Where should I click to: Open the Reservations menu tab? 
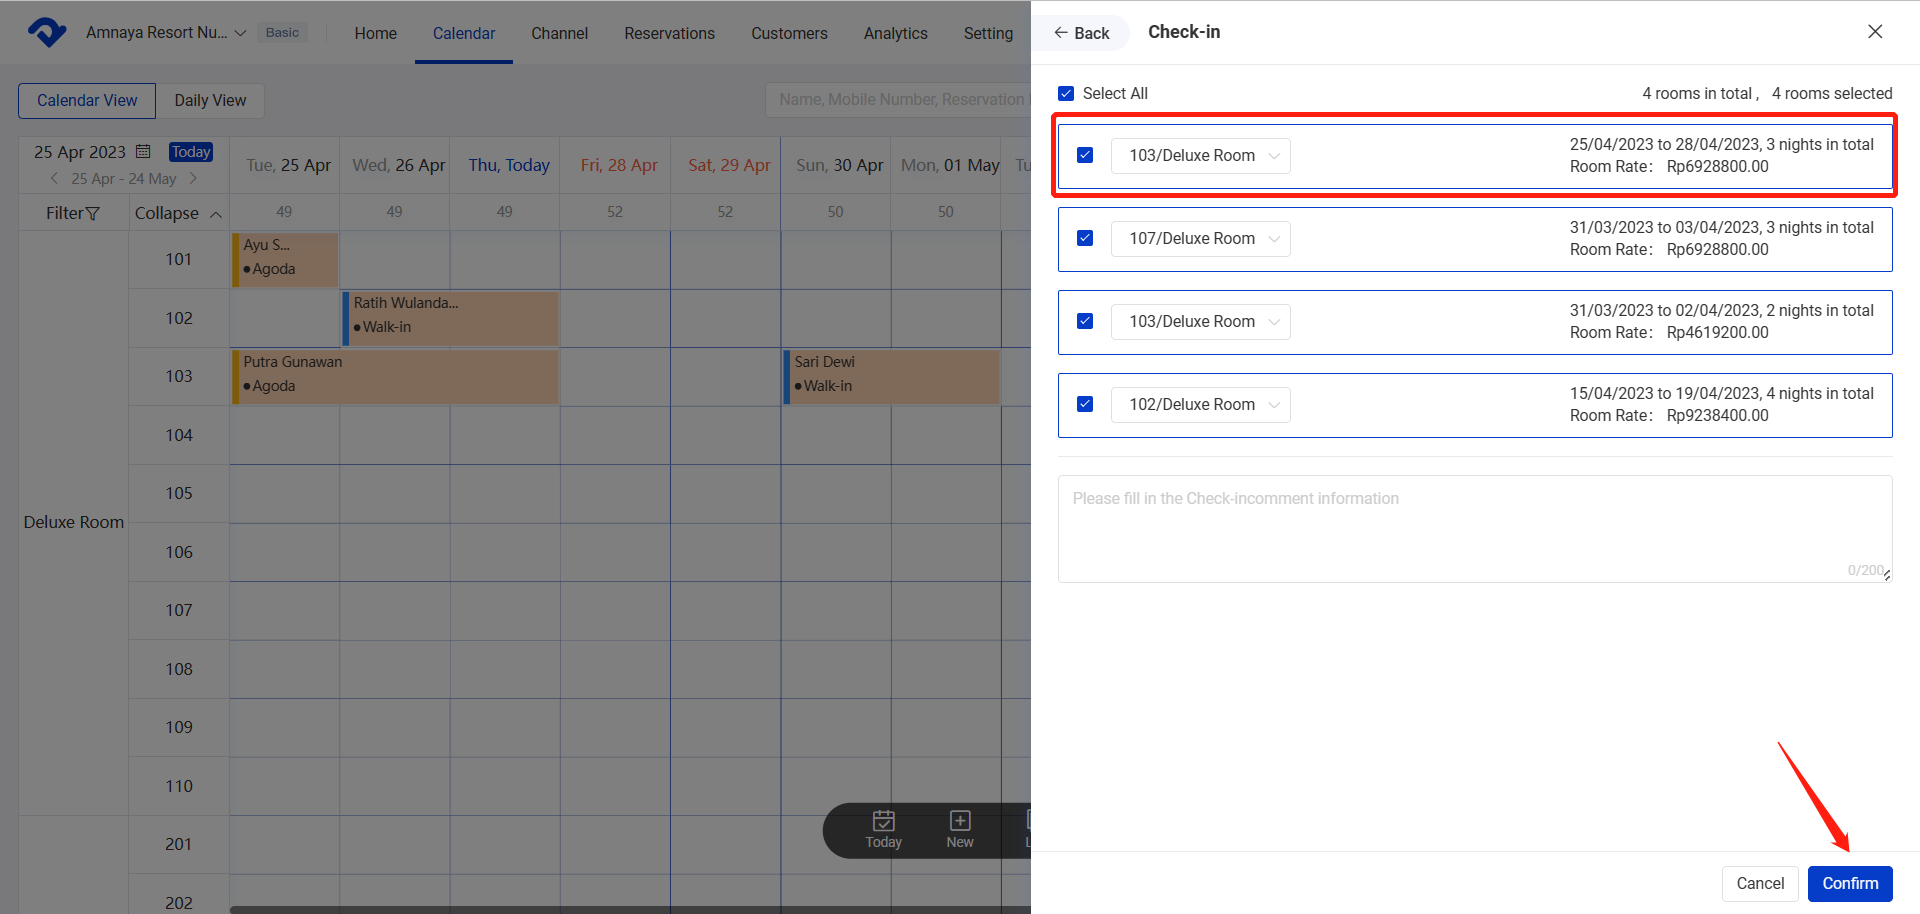(669, 33)
